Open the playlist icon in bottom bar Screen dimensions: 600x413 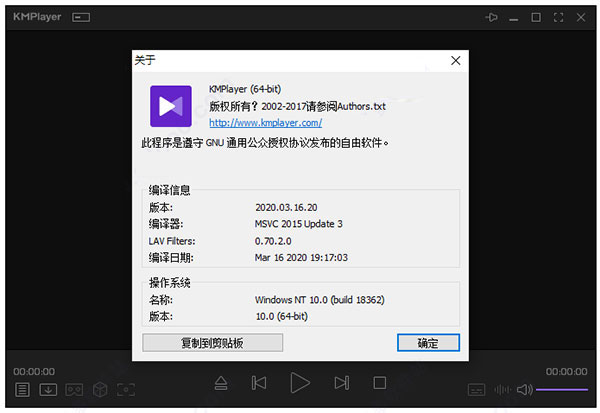pyautogui.click(x=22, y=390)
